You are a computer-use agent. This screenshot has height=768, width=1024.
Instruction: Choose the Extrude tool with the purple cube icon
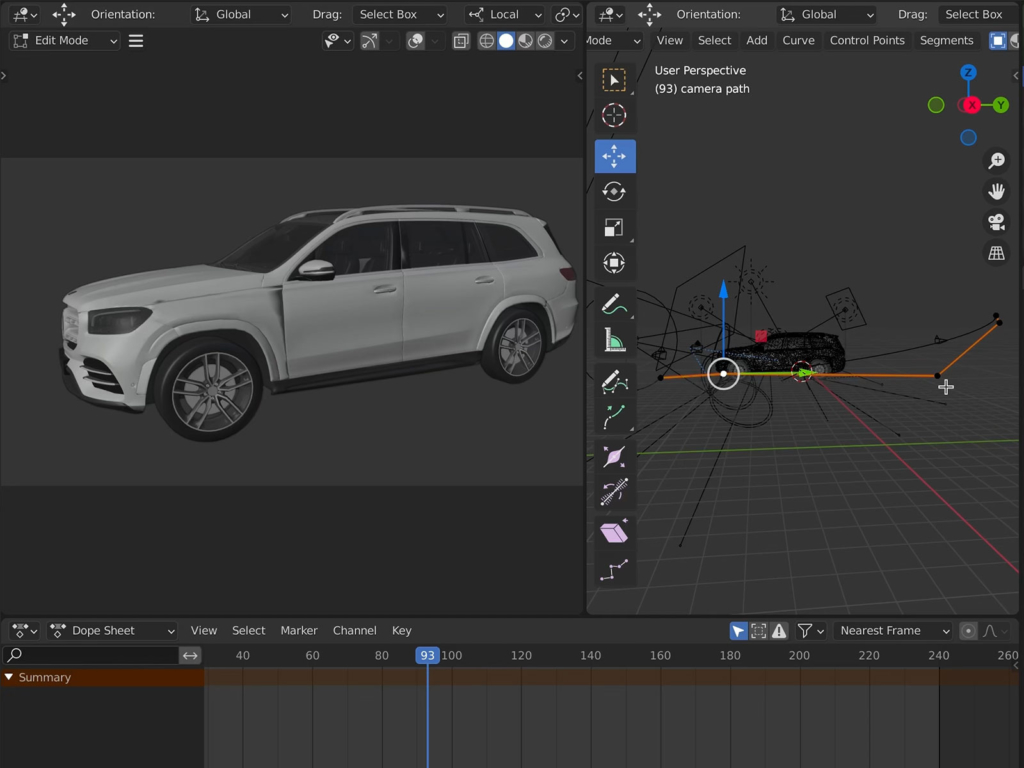[x=614, y=530]
